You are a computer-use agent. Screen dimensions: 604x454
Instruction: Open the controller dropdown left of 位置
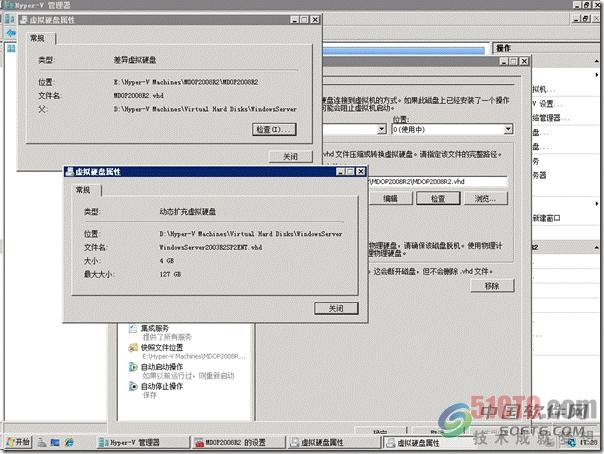coord(354,129)
